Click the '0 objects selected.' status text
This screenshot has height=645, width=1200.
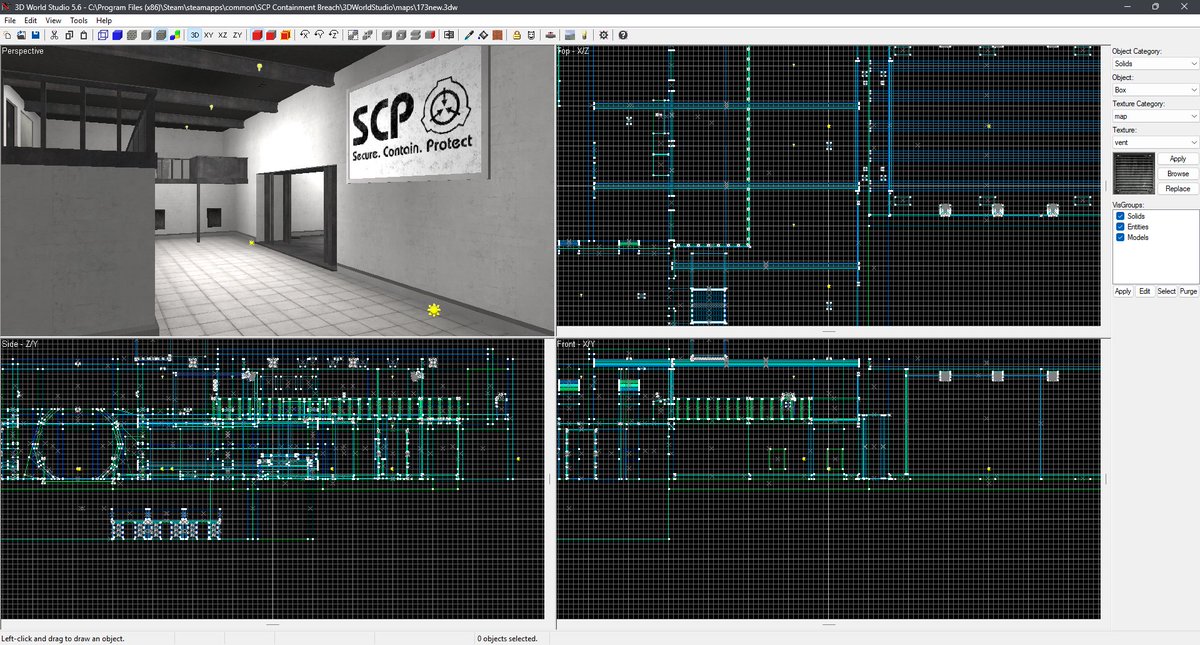click(508, 638)
